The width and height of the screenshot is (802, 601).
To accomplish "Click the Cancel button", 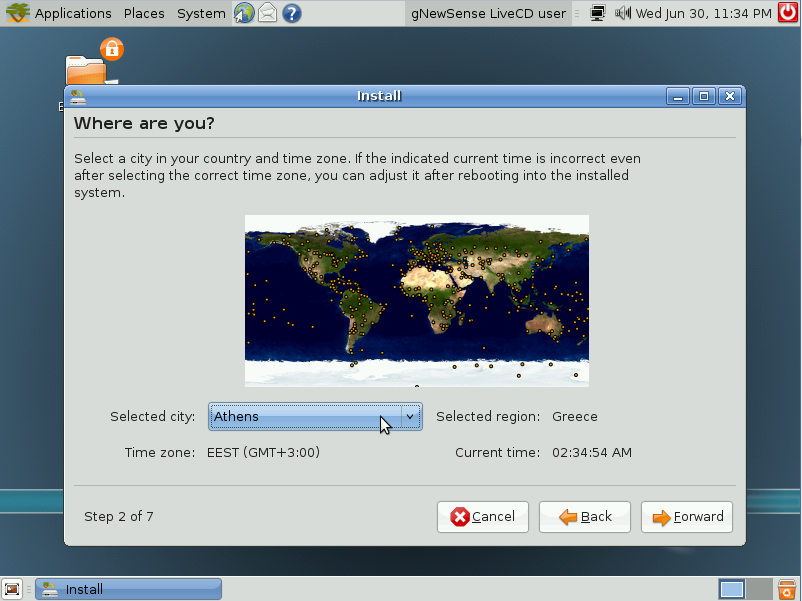I will 483,517.
